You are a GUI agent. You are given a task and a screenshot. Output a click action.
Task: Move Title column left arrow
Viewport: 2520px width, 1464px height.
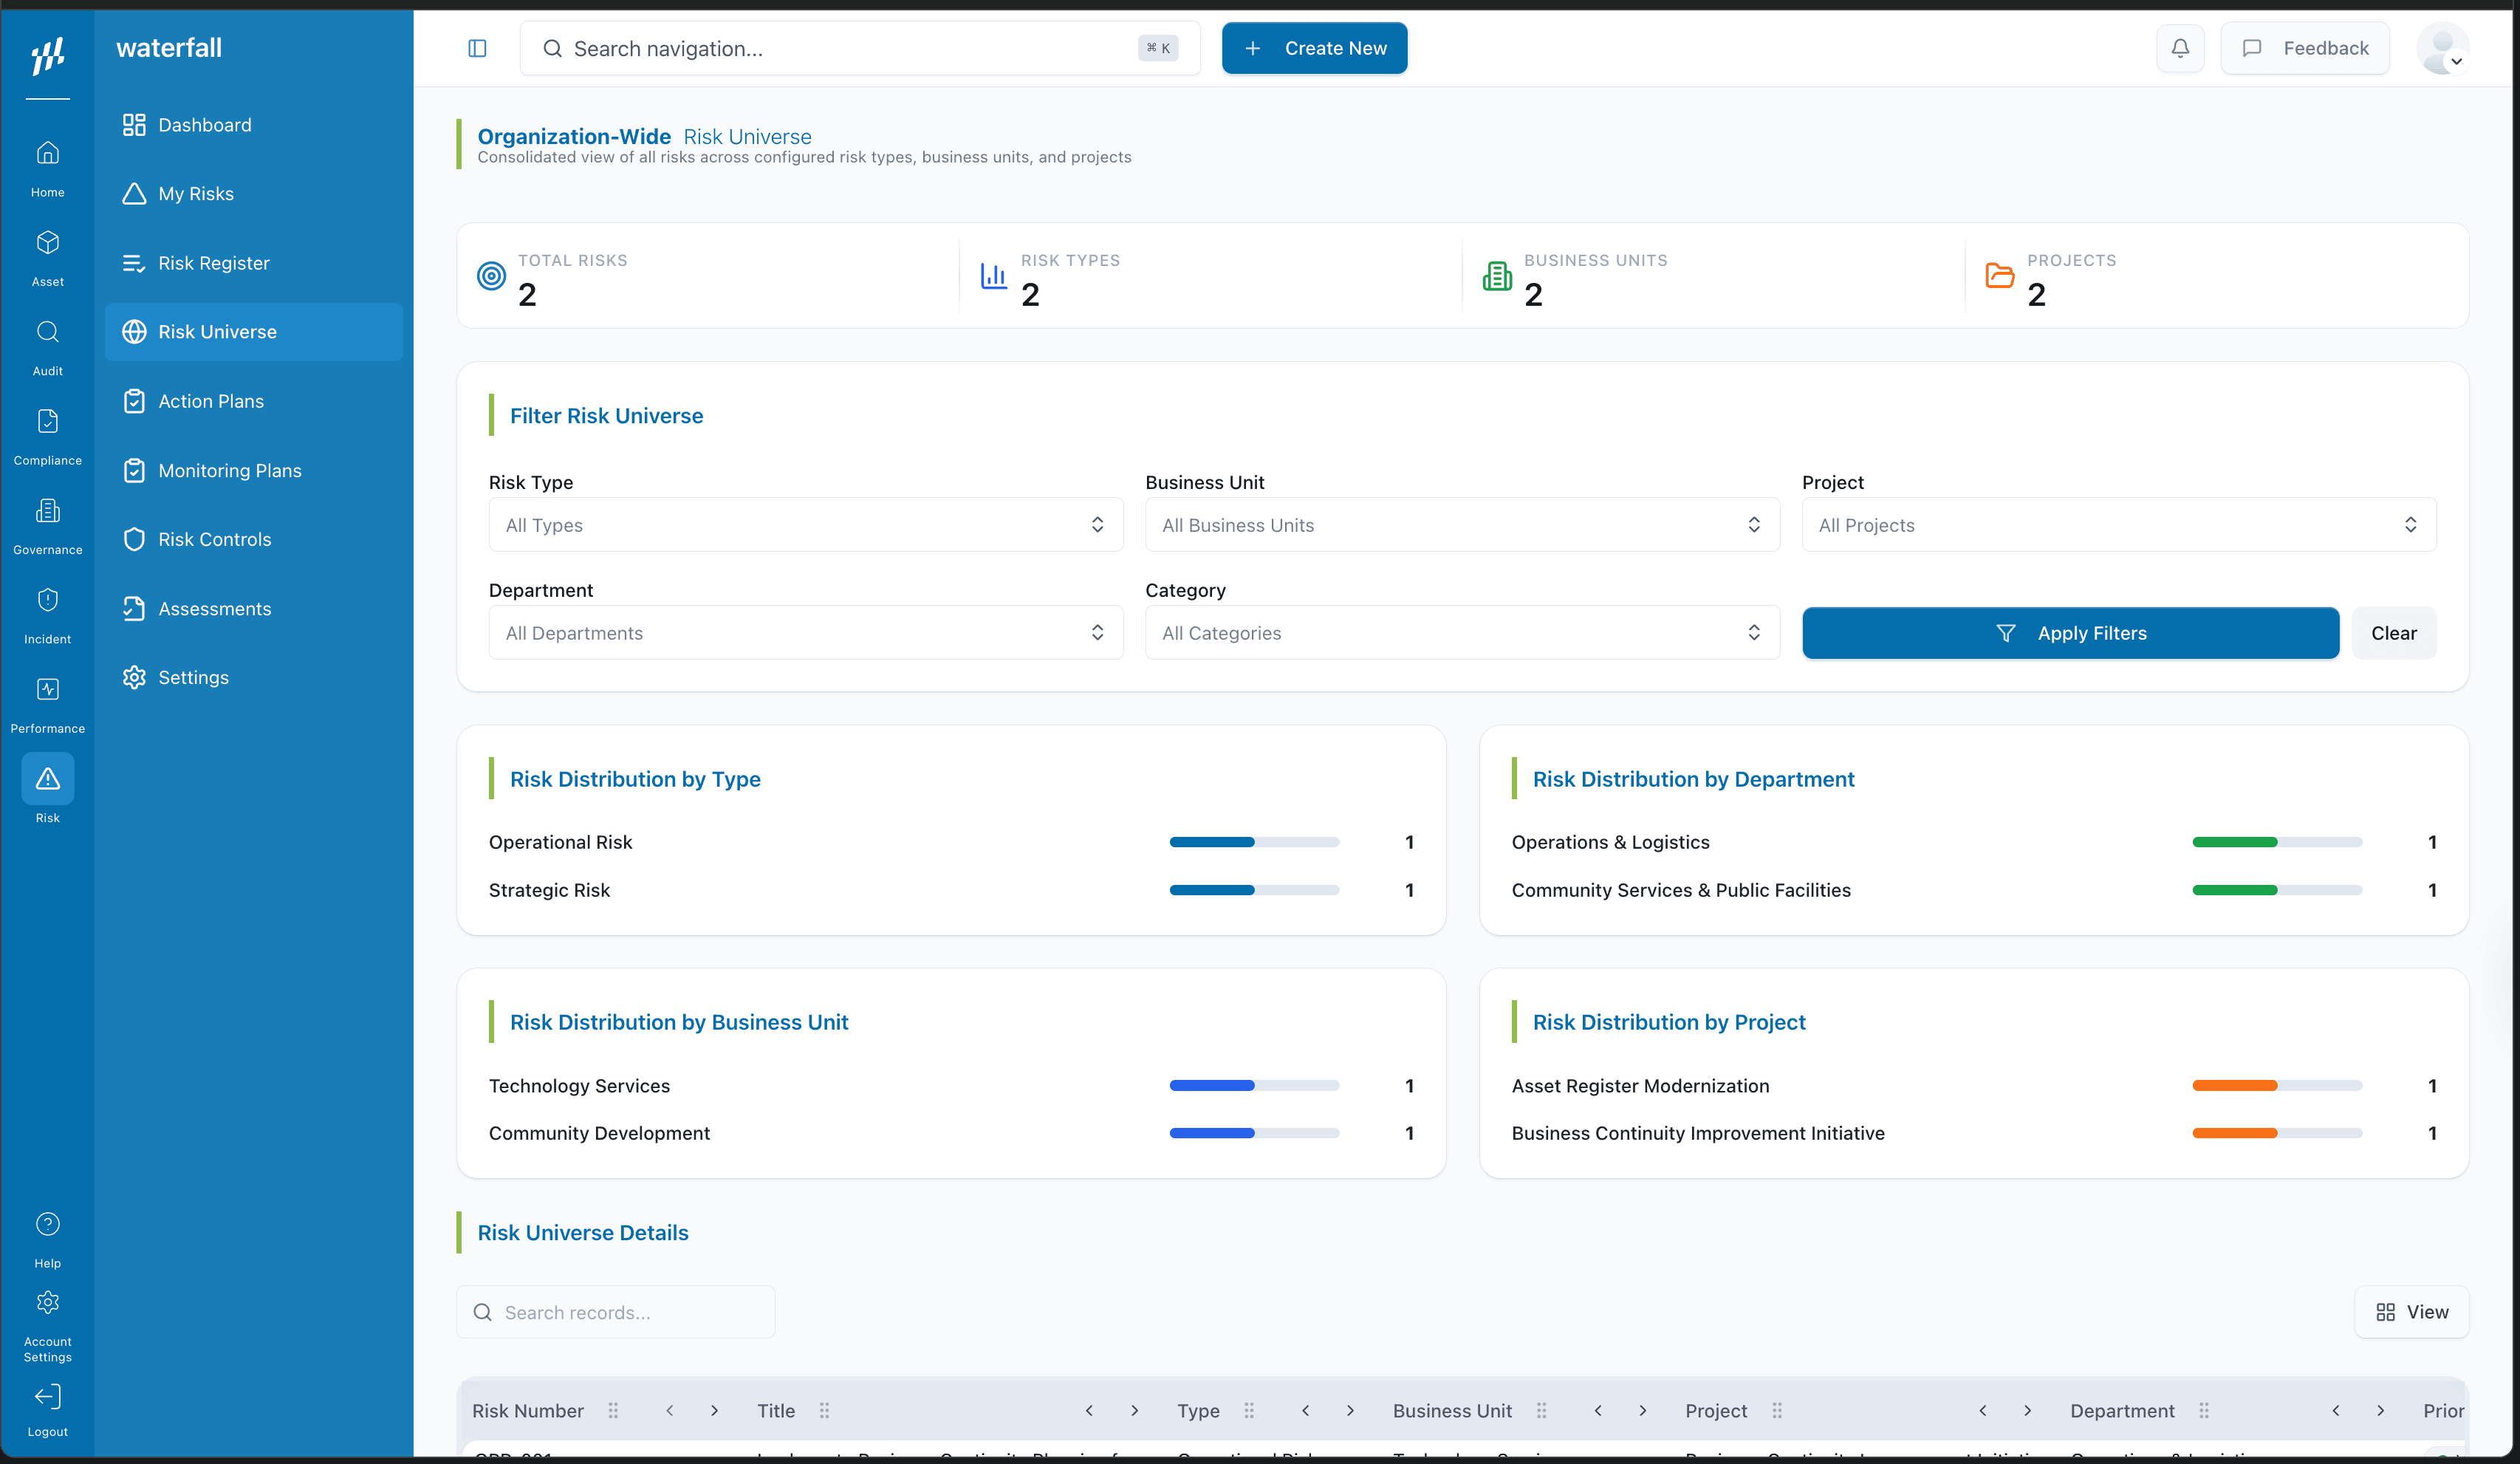click(x=1089, y=1410)
